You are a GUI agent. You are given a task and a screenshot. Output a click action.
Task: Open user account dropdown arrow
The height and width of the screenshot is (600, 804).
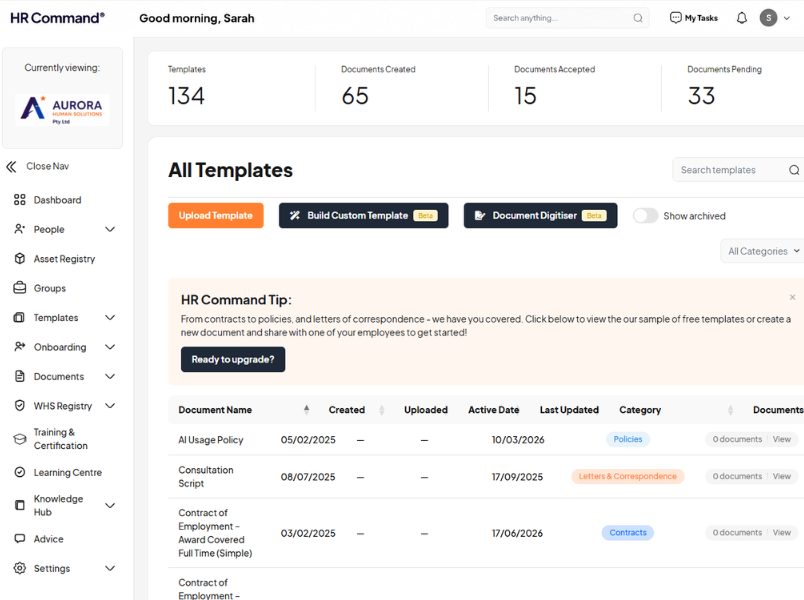787,18
